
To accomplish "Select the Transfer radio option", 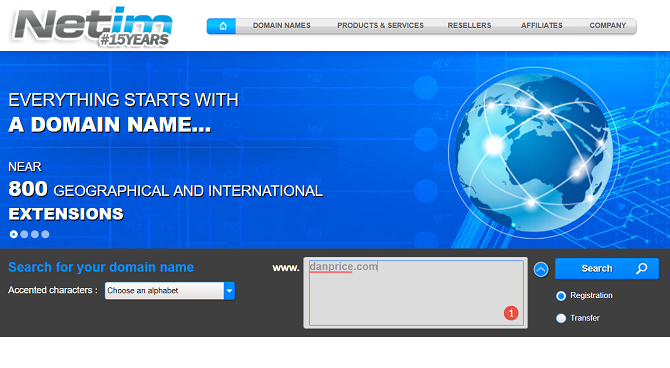I will 561,318.
